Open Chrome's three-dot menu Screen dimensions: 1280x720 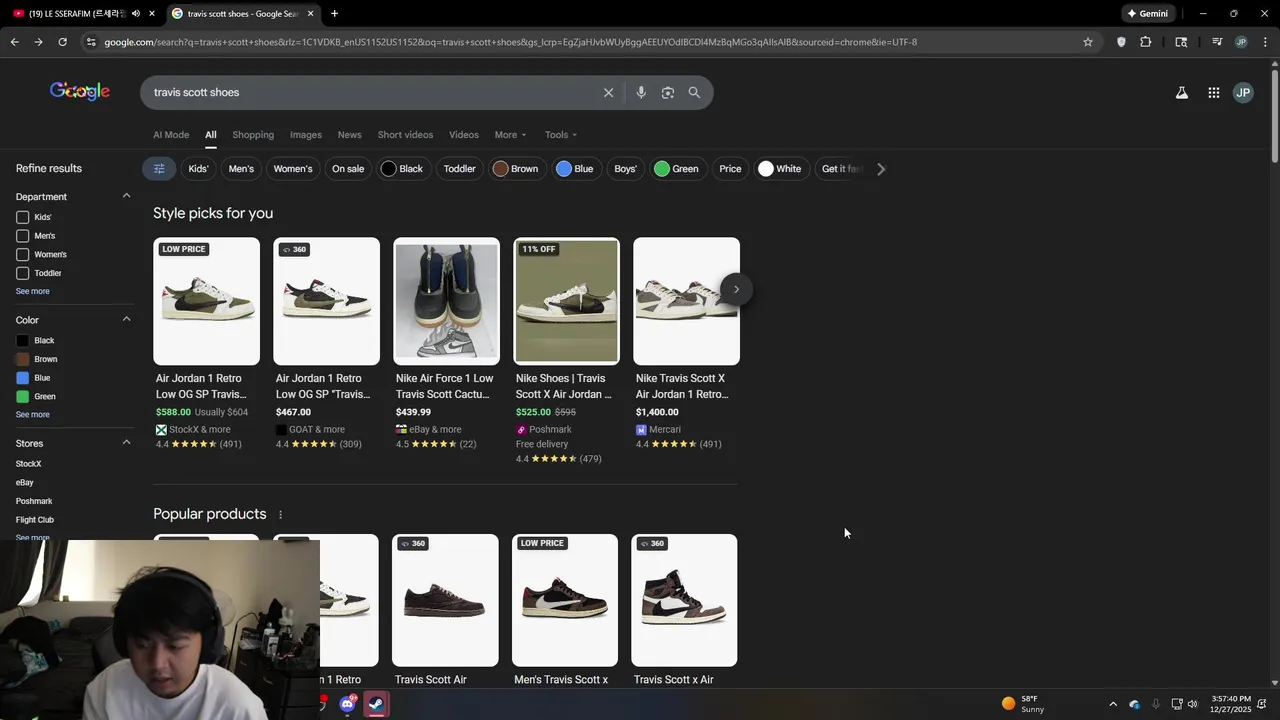(x=1265, y=42)
